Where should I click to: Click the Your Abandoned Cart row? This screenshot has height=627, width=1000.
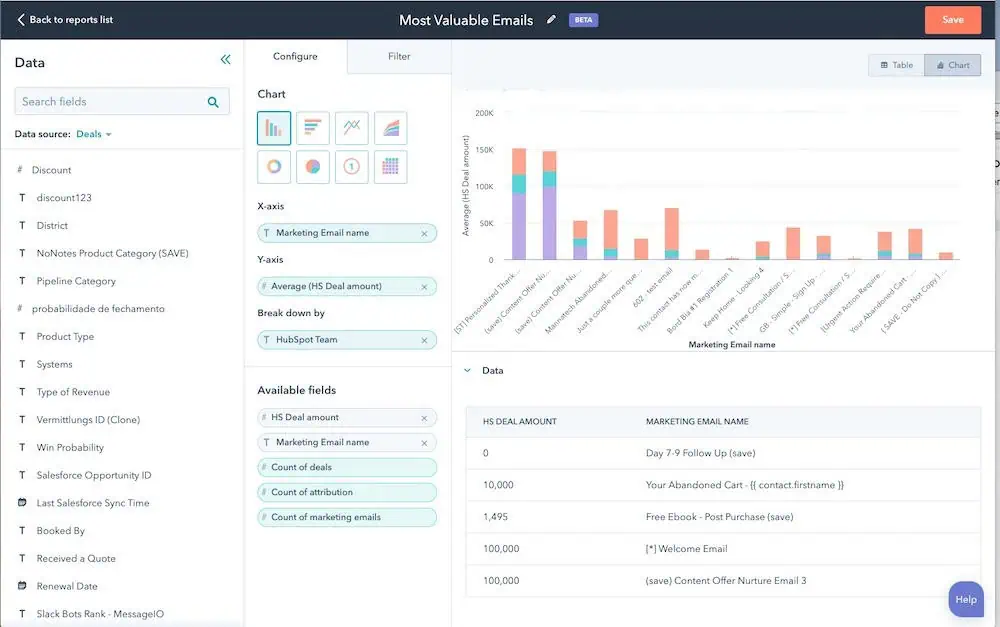click(x=723, y=485)
